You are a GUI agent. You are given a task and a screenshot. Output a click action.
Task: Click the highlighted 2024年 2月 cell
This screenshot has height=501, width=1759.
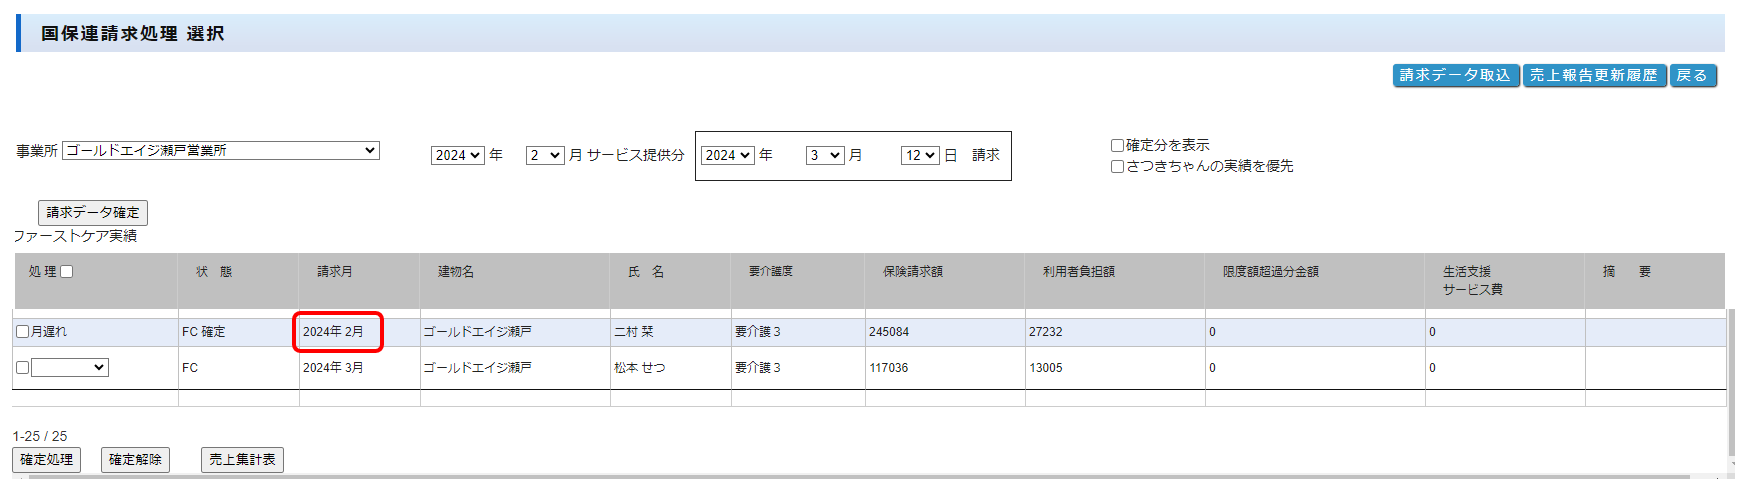pos(337,332)
